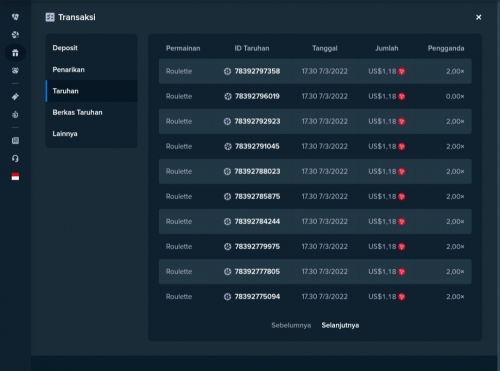Open the sports ball icon in sidebar

pos(15,35)
